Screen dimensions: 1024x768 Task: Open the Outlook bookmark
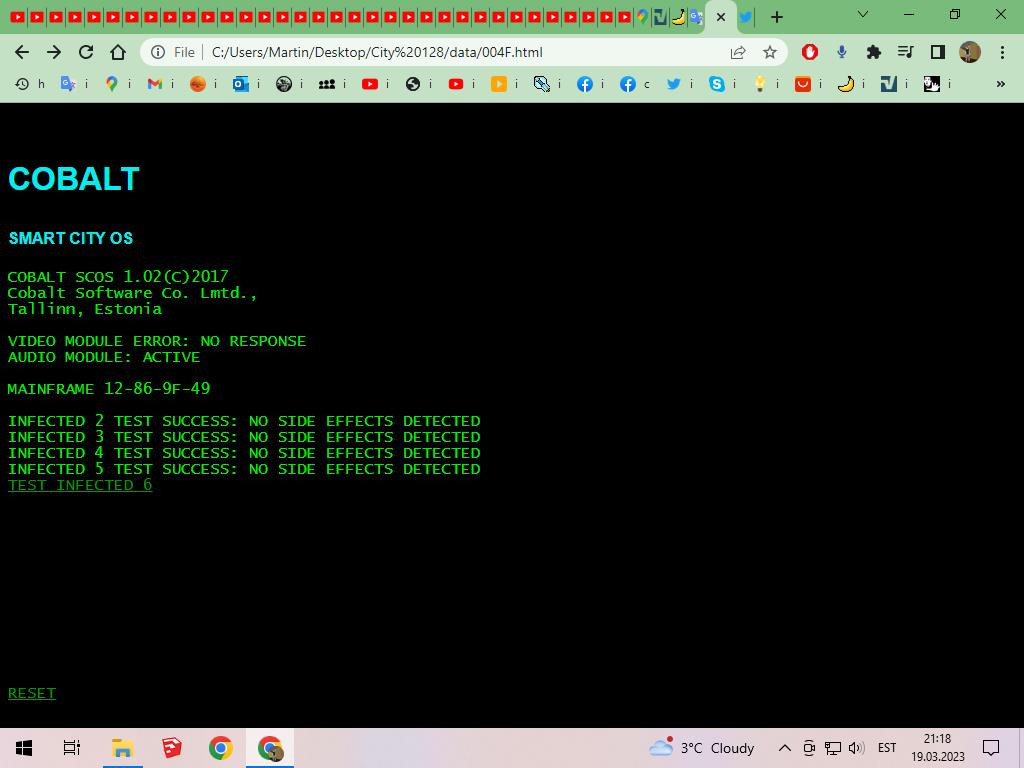click(241, 84)
